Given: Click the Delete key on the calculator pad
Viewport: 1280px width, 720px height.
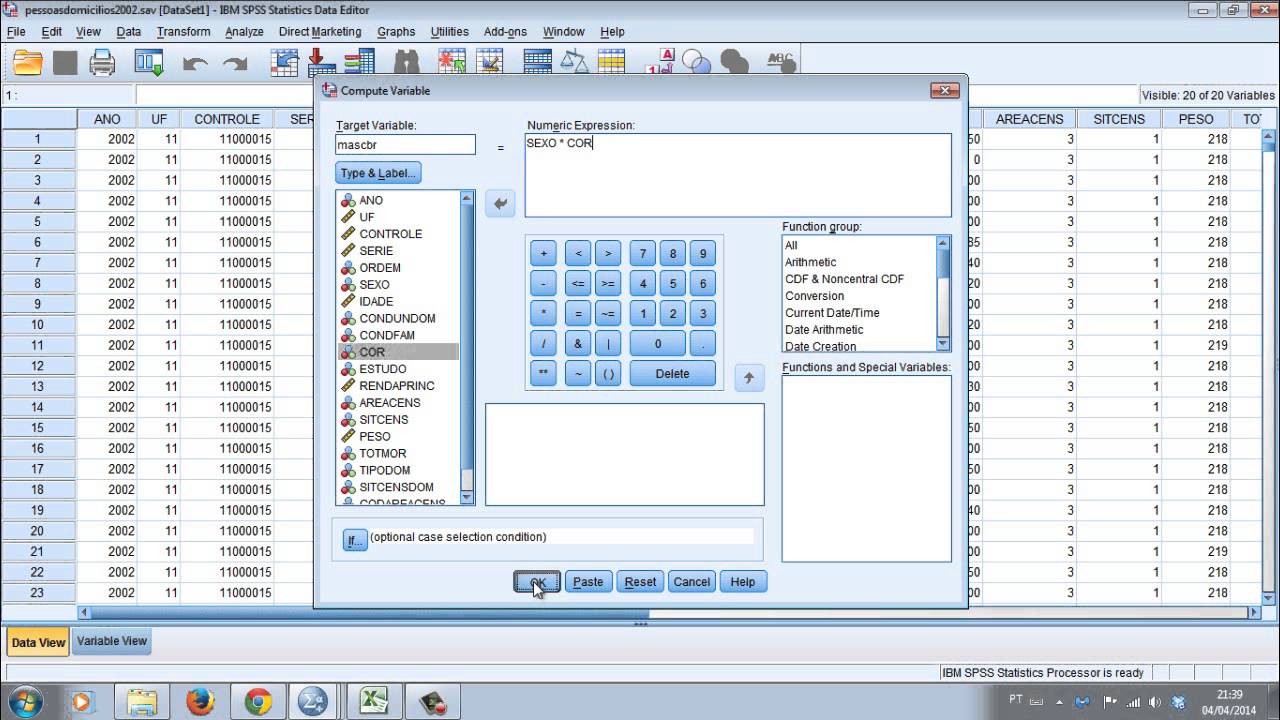Looking at the screenshot, I should [x=672, y=374].
